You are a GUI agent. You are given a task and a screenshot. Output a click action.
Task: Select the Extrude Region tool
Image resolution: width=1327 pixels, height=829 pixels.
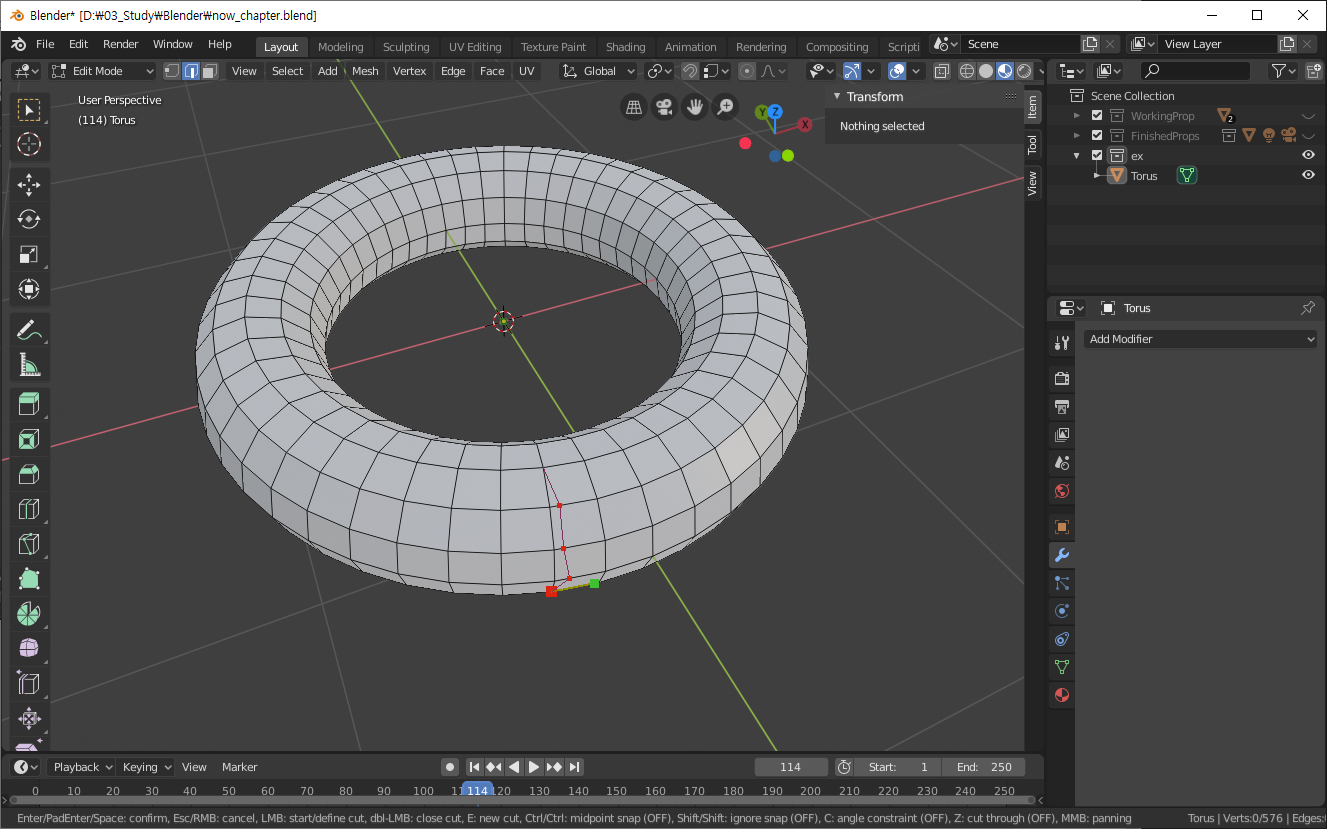click(x=29, y=404)
